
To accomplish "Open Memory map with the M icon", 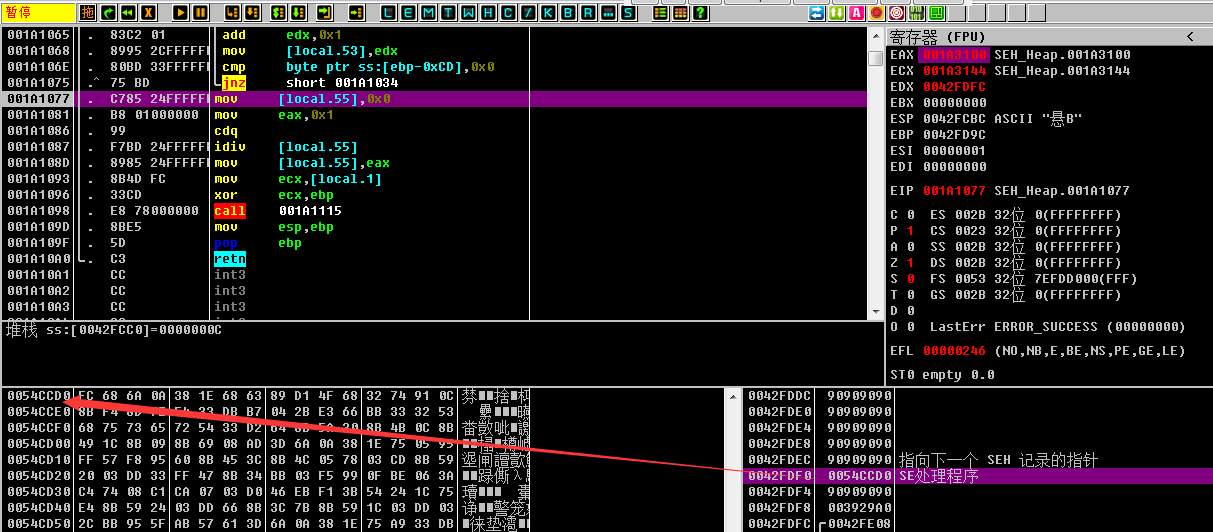I will [x=429, y=13].
